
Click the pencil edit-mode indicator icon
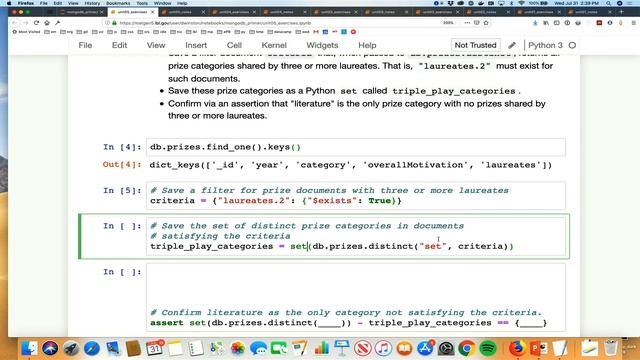pyautogui.click(x=512, y=45)
